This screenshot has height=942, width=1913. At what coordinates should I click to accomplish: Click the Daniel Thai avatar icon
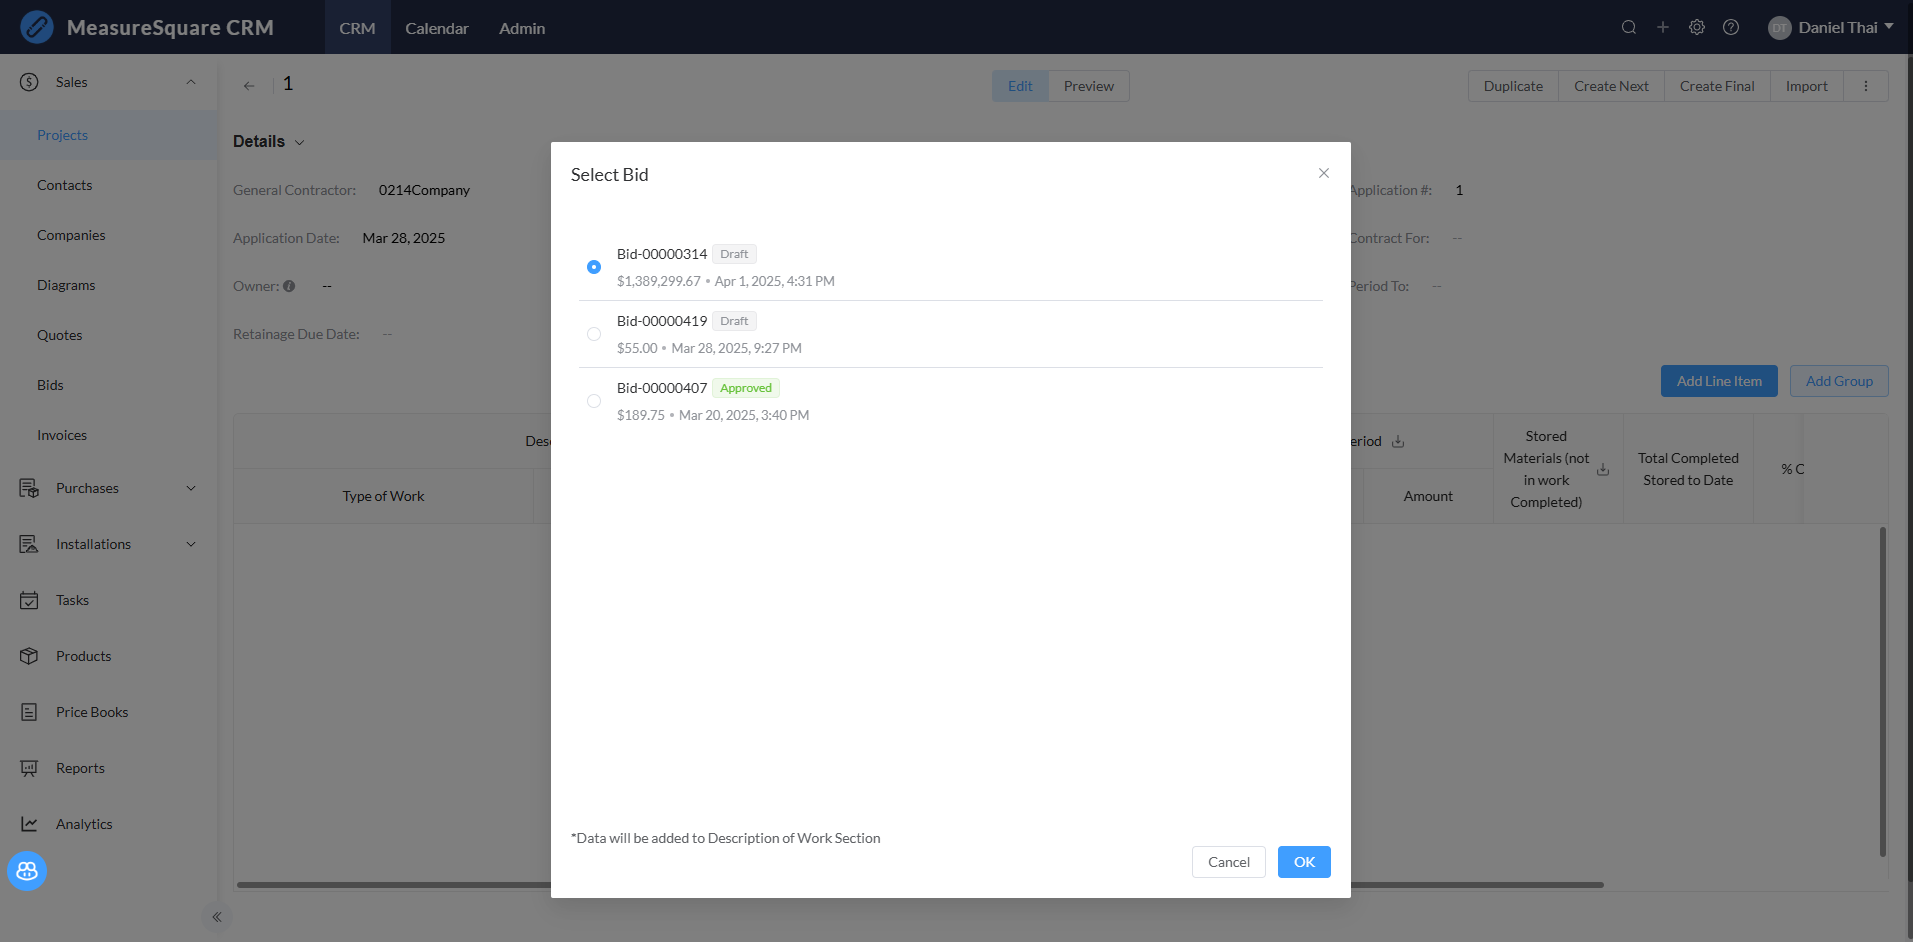coord(1779,28)
